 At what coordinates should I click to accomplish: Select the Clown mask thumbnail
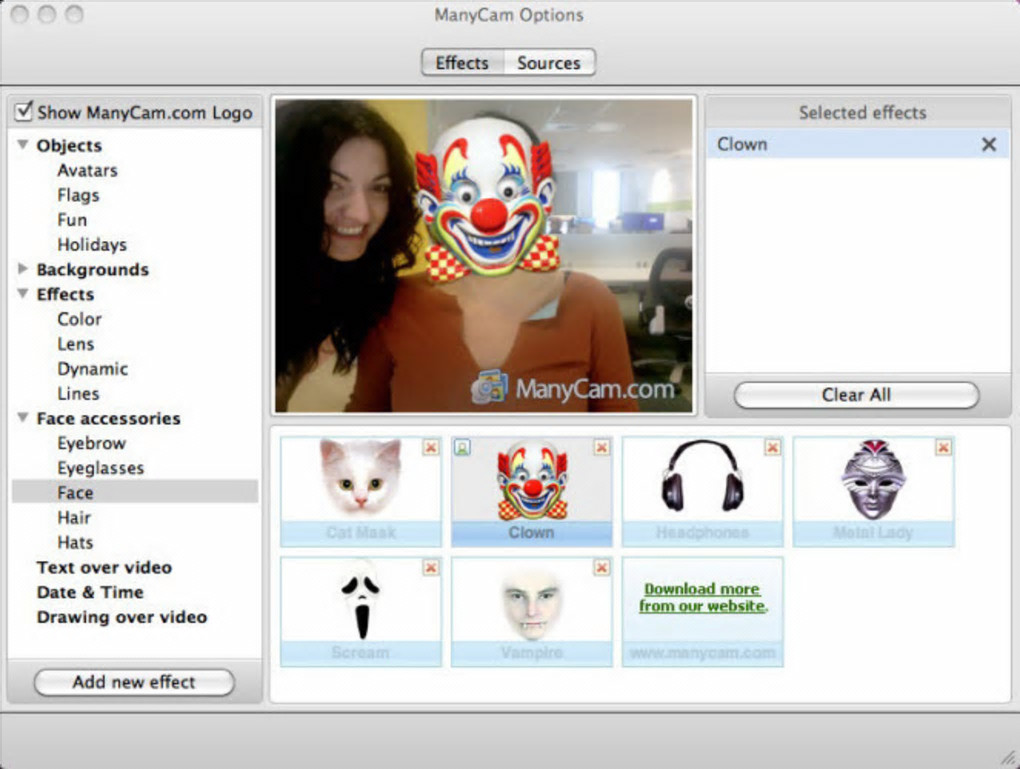[531, 491]
